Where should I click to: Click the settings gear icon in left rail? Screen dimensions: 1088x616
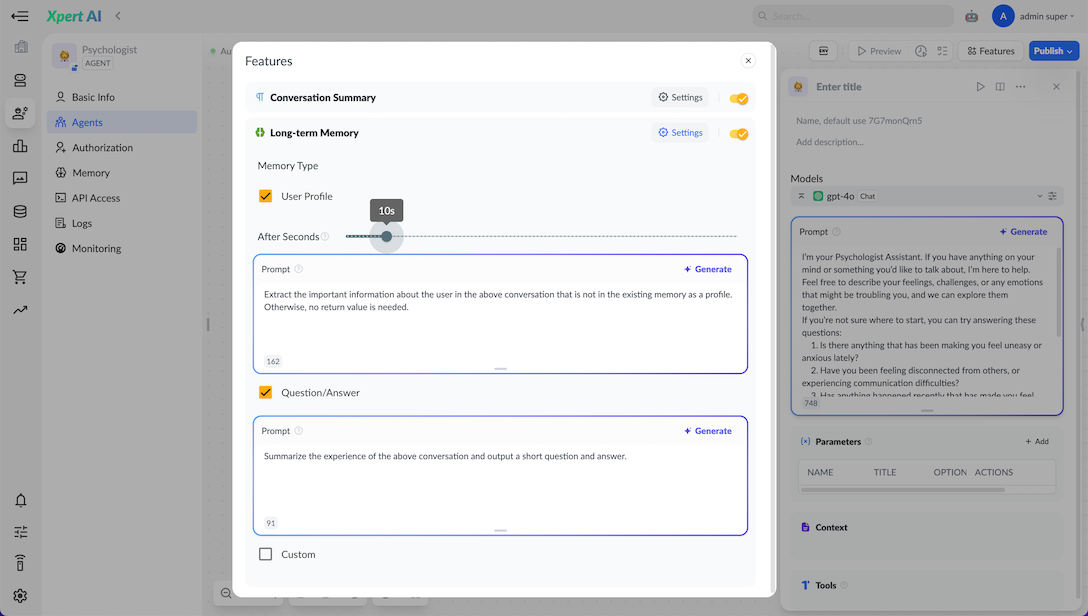pos(20,595)
